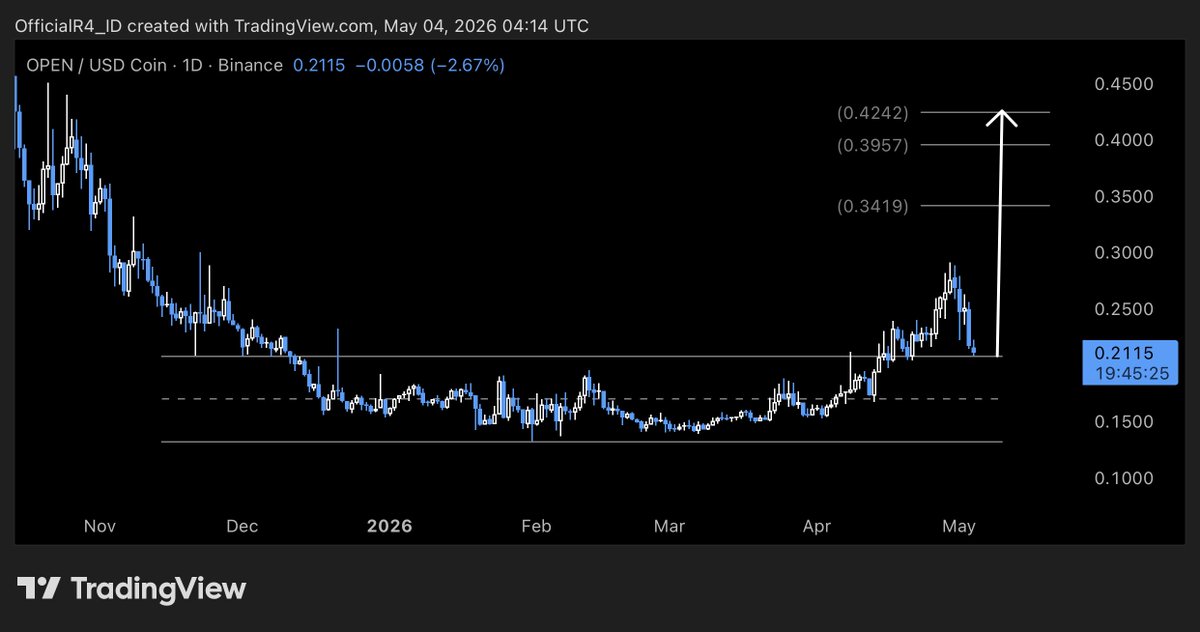Click the 0.3500 price axis label
Viewport: 1200px width, 632px height.
1124,197
